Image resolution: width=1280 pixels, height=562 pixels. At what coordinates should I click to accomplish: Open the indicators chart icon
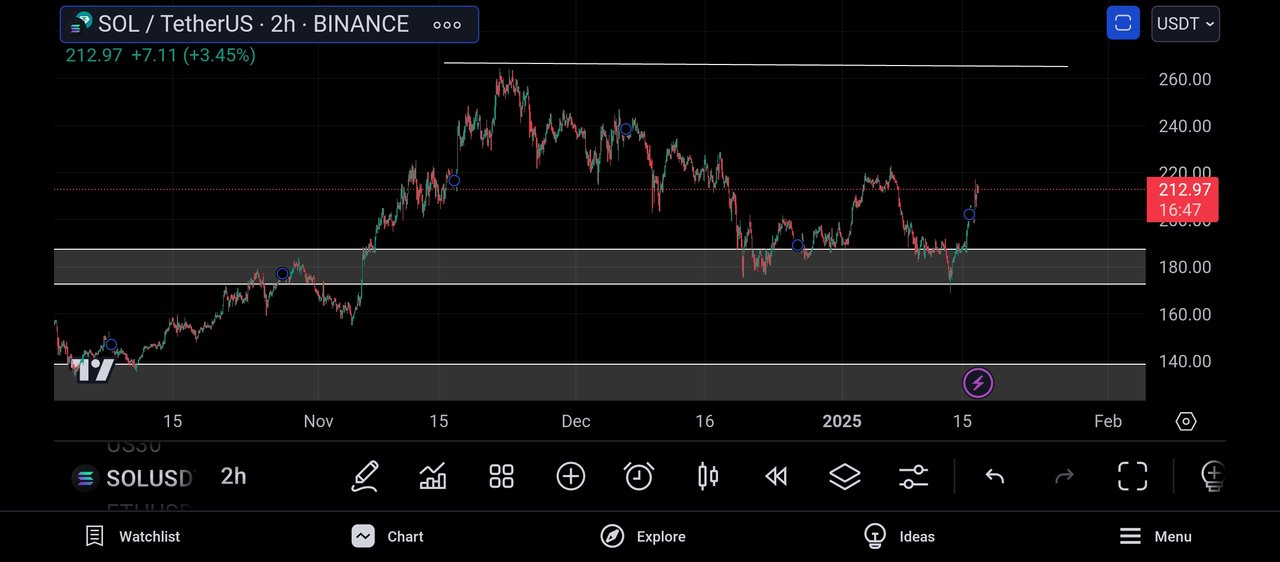click(x=433, y=476)
